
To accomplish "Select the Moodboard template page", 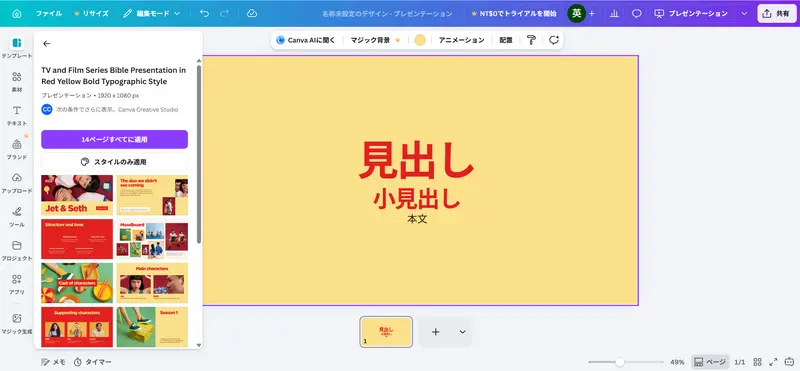I will coord(152,239).
